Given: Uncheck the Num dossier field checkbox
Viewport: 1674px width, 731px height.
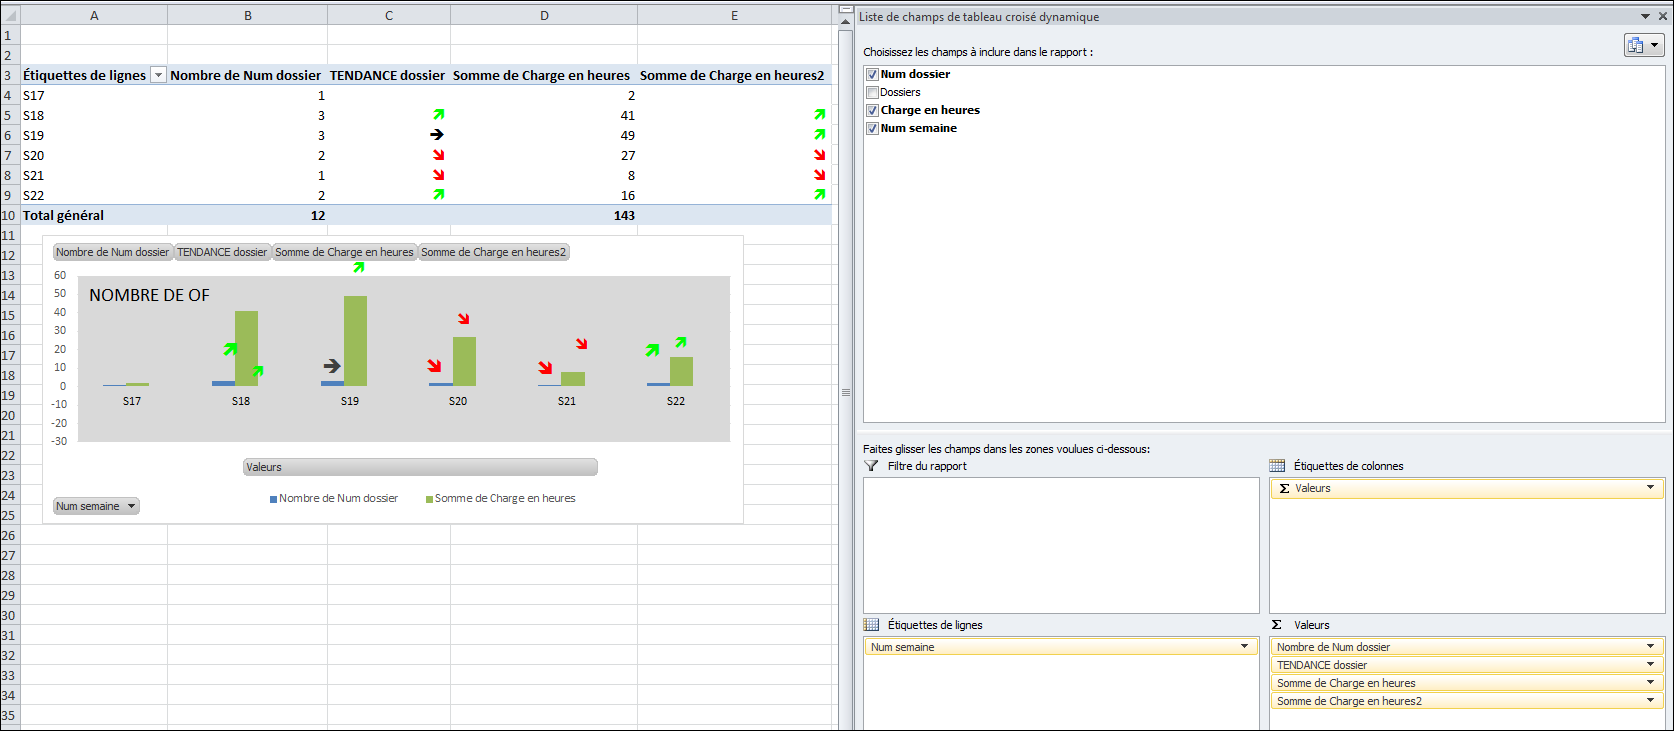Looking at the screenshot, I should (x=872, y=74).
